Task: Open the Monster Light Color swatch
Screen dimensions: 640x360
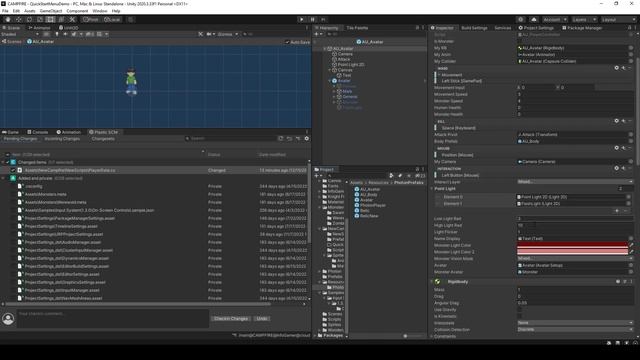Action: tap(572, 245)
